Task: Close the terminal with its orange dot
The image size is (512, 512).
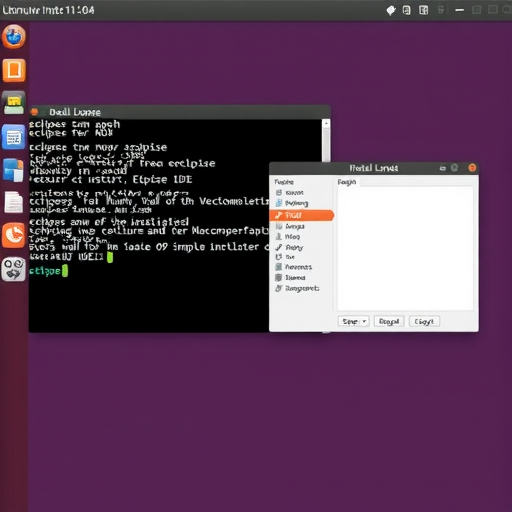Action: (x=34, y=112)
